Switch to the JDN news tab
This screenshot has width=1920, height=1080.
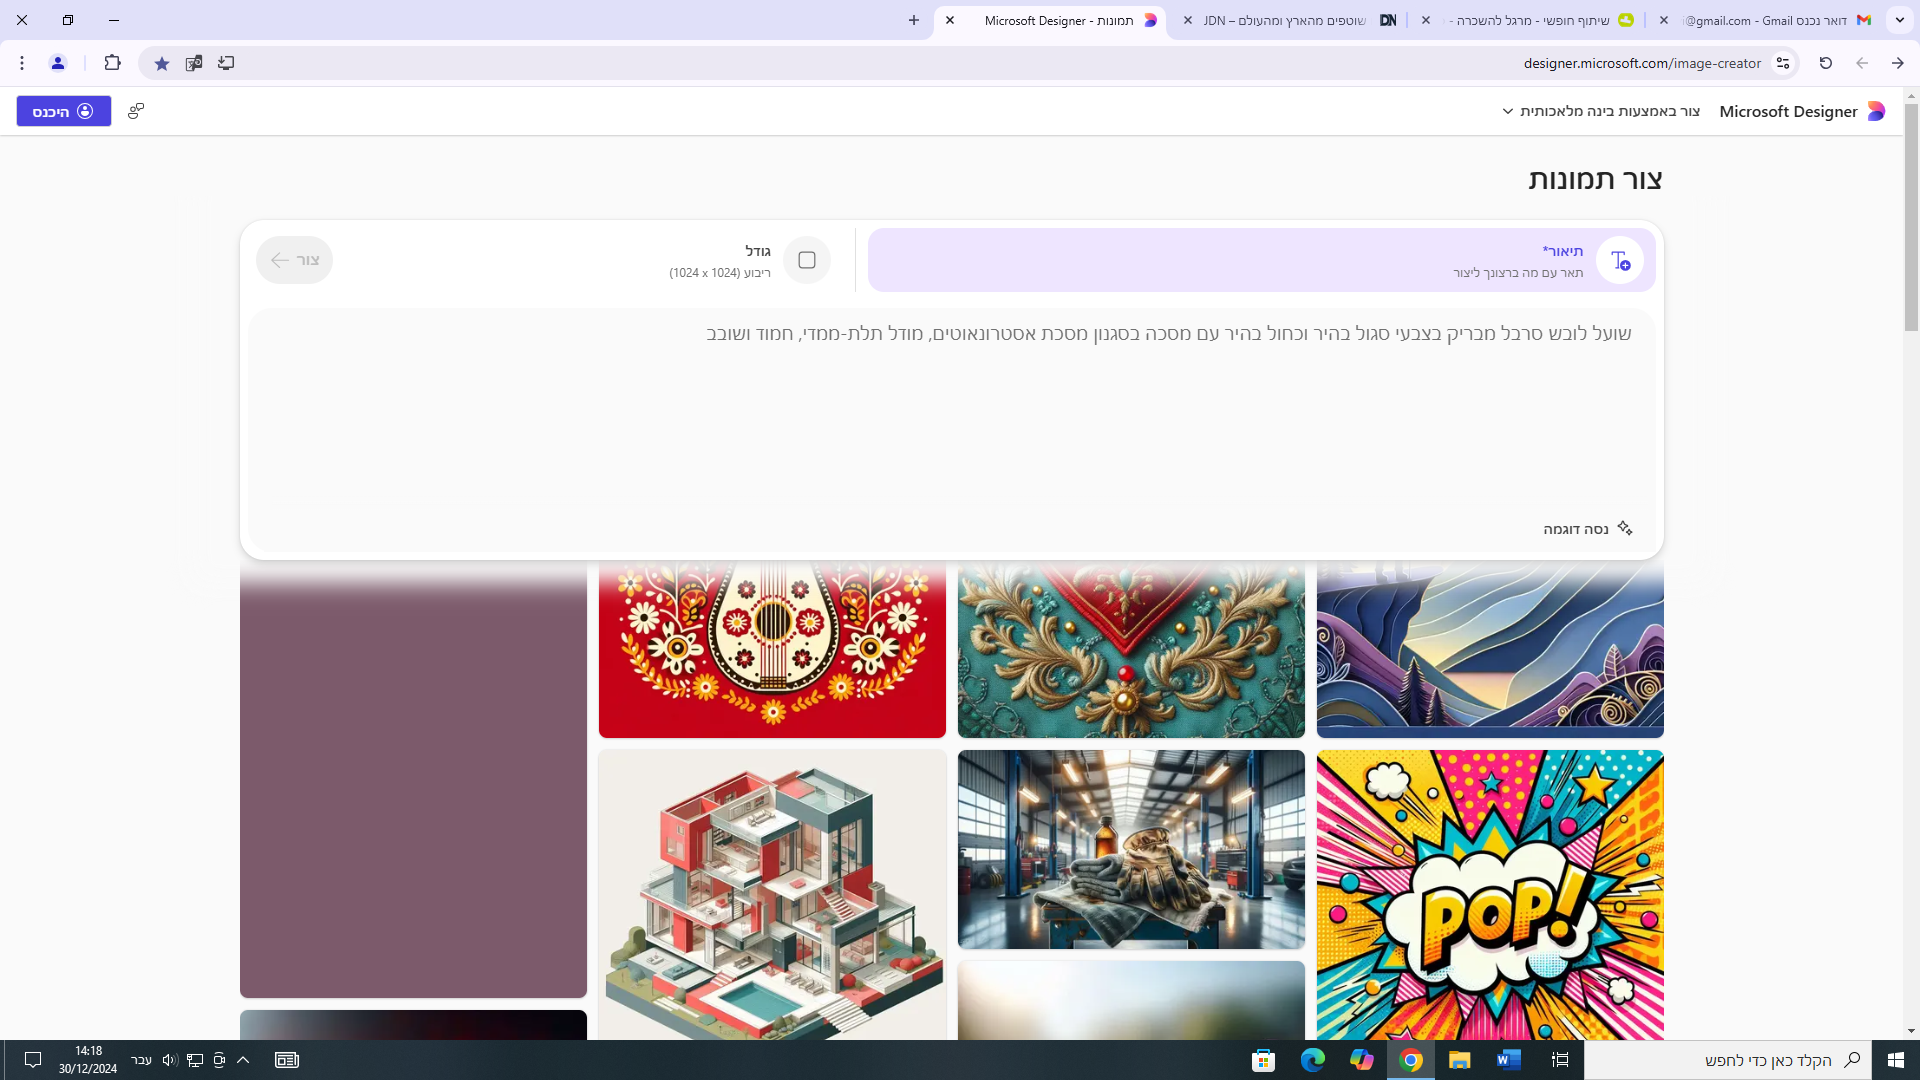click(x=1290, y=20)
